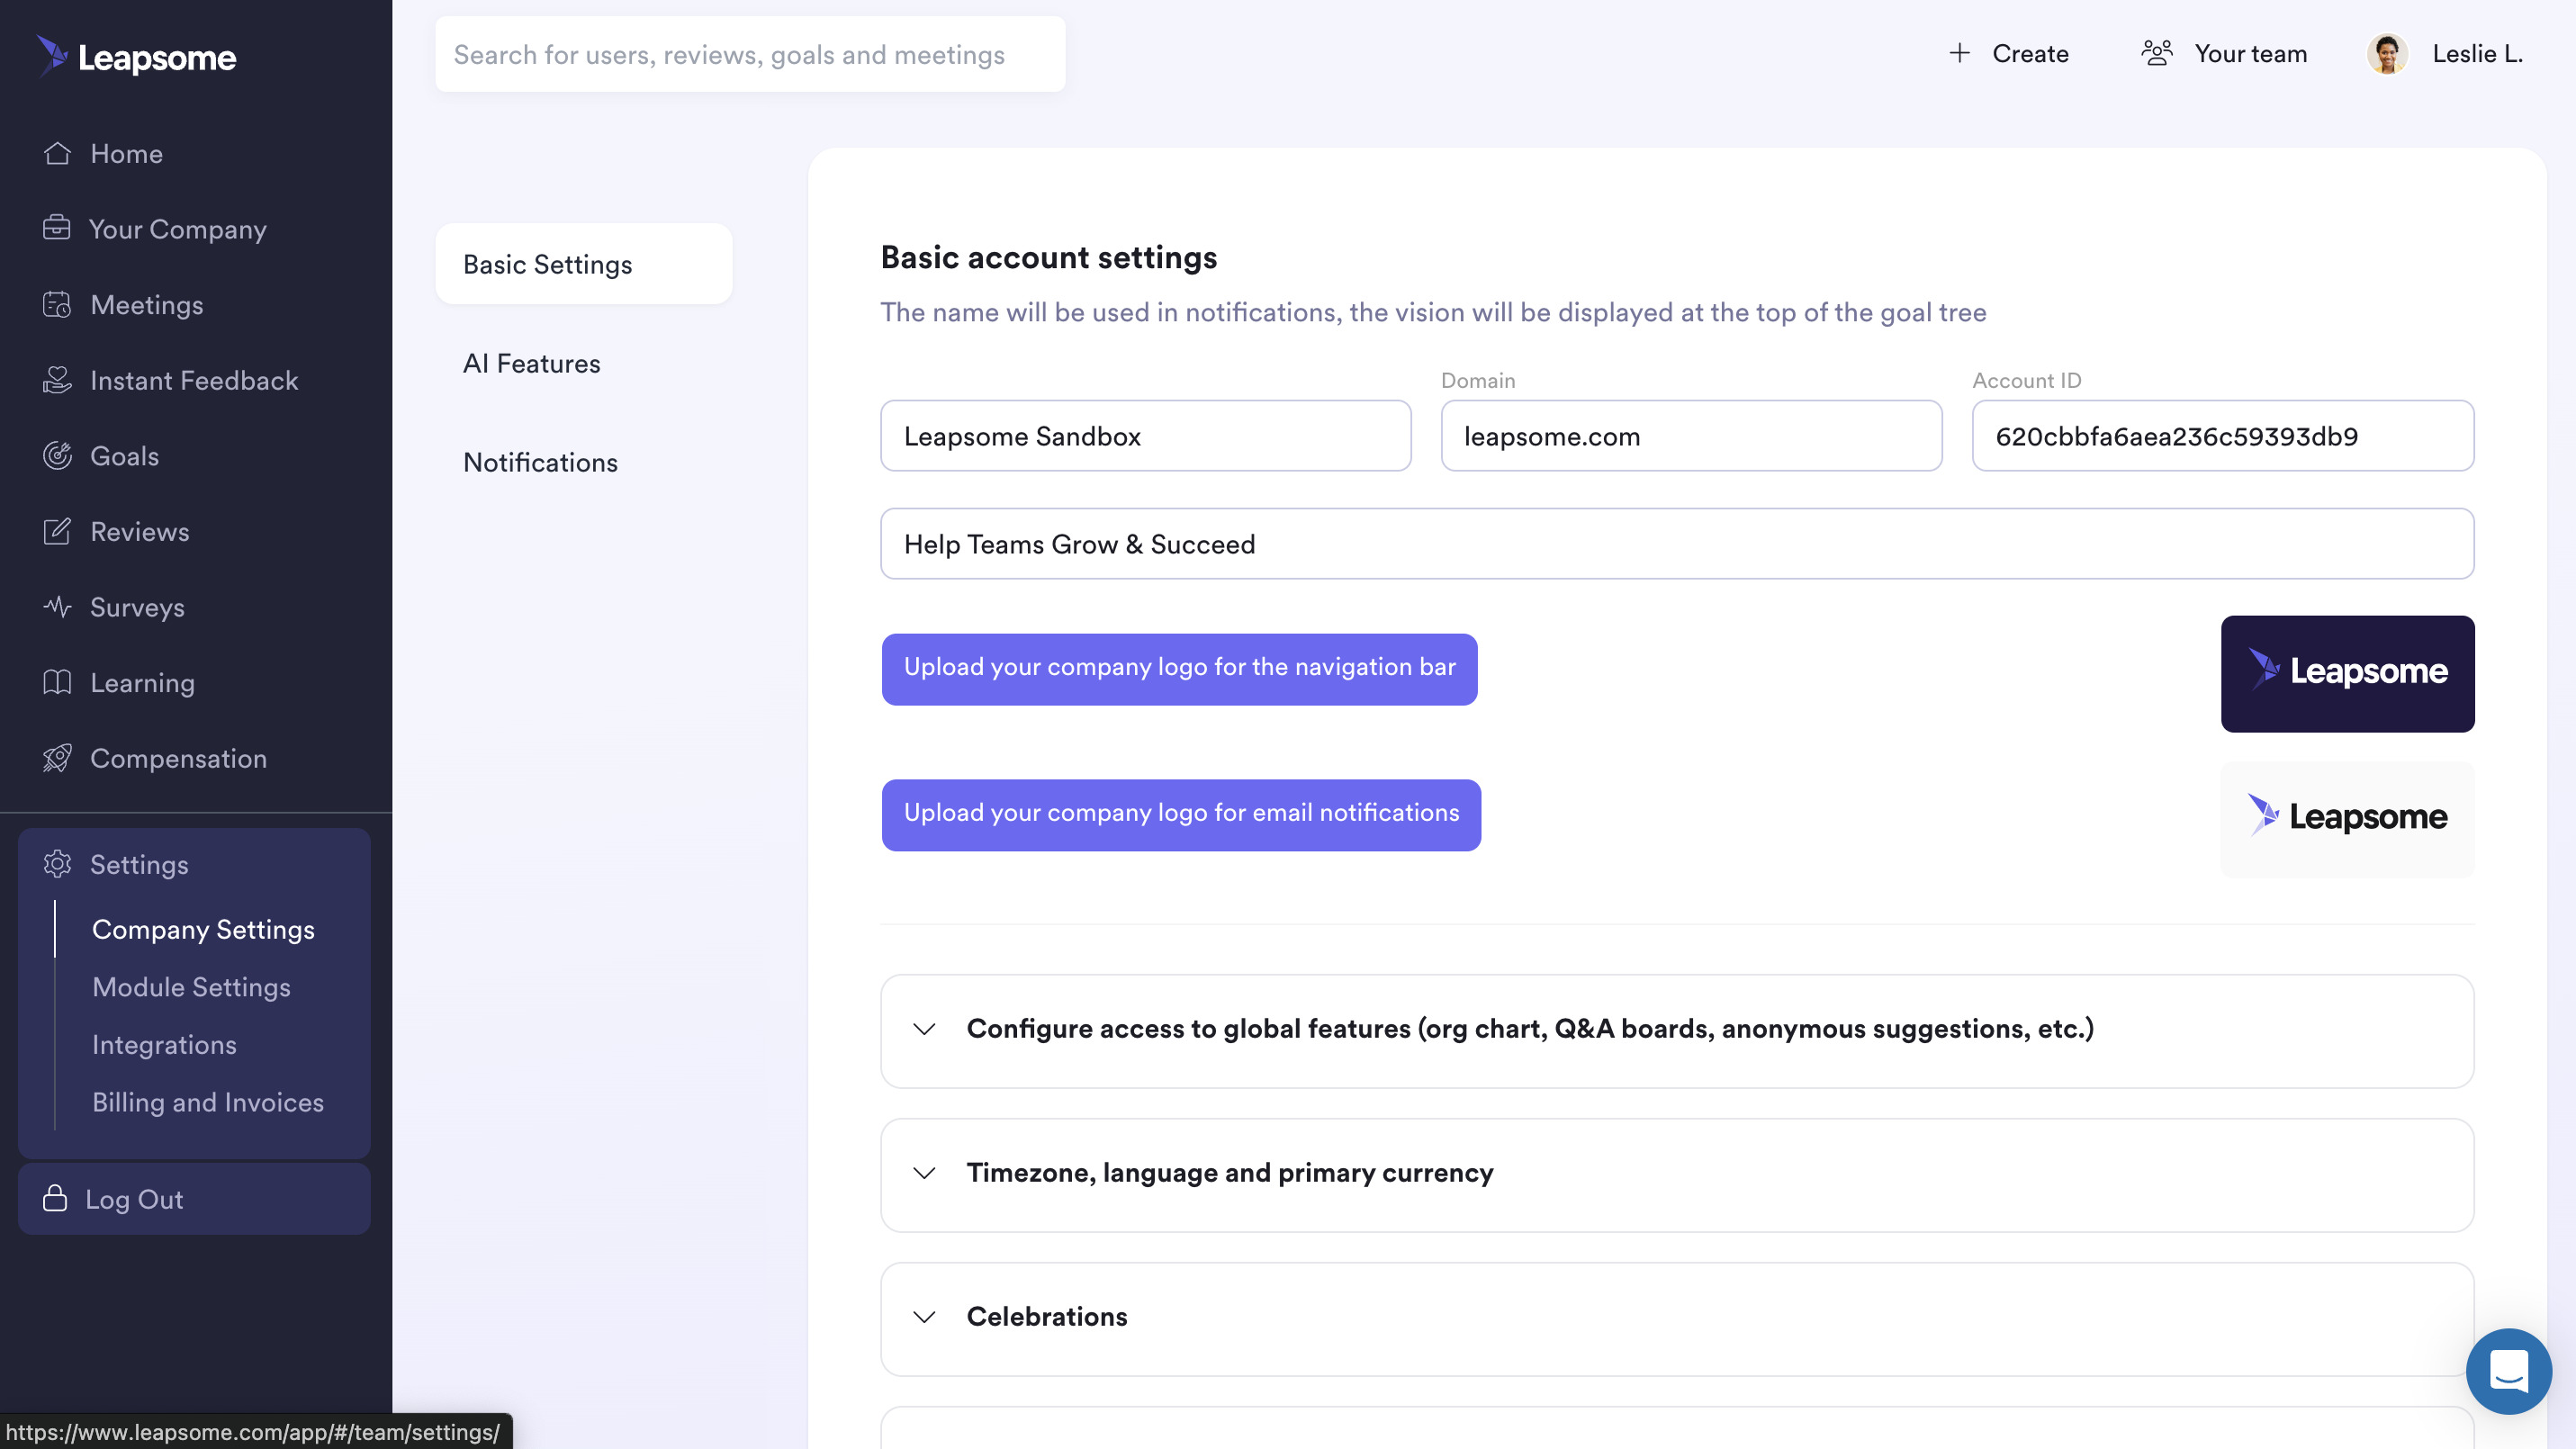Image resolution: width=2576 pixels, height=1449 pixels.
Task: Open Billing and Invoices
Action: coord(208,1102)
